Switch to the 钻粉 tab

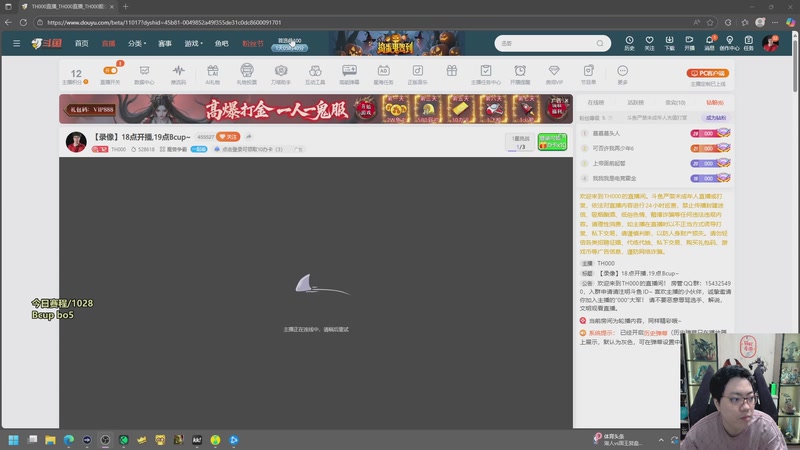point(715,103)
